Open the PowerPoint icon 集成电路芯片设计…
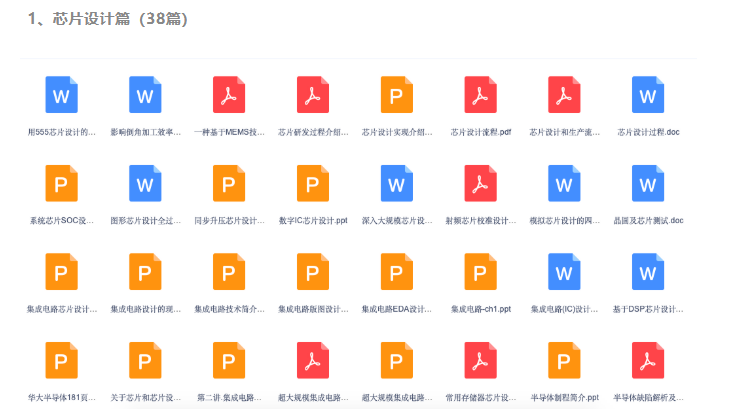 61,272
